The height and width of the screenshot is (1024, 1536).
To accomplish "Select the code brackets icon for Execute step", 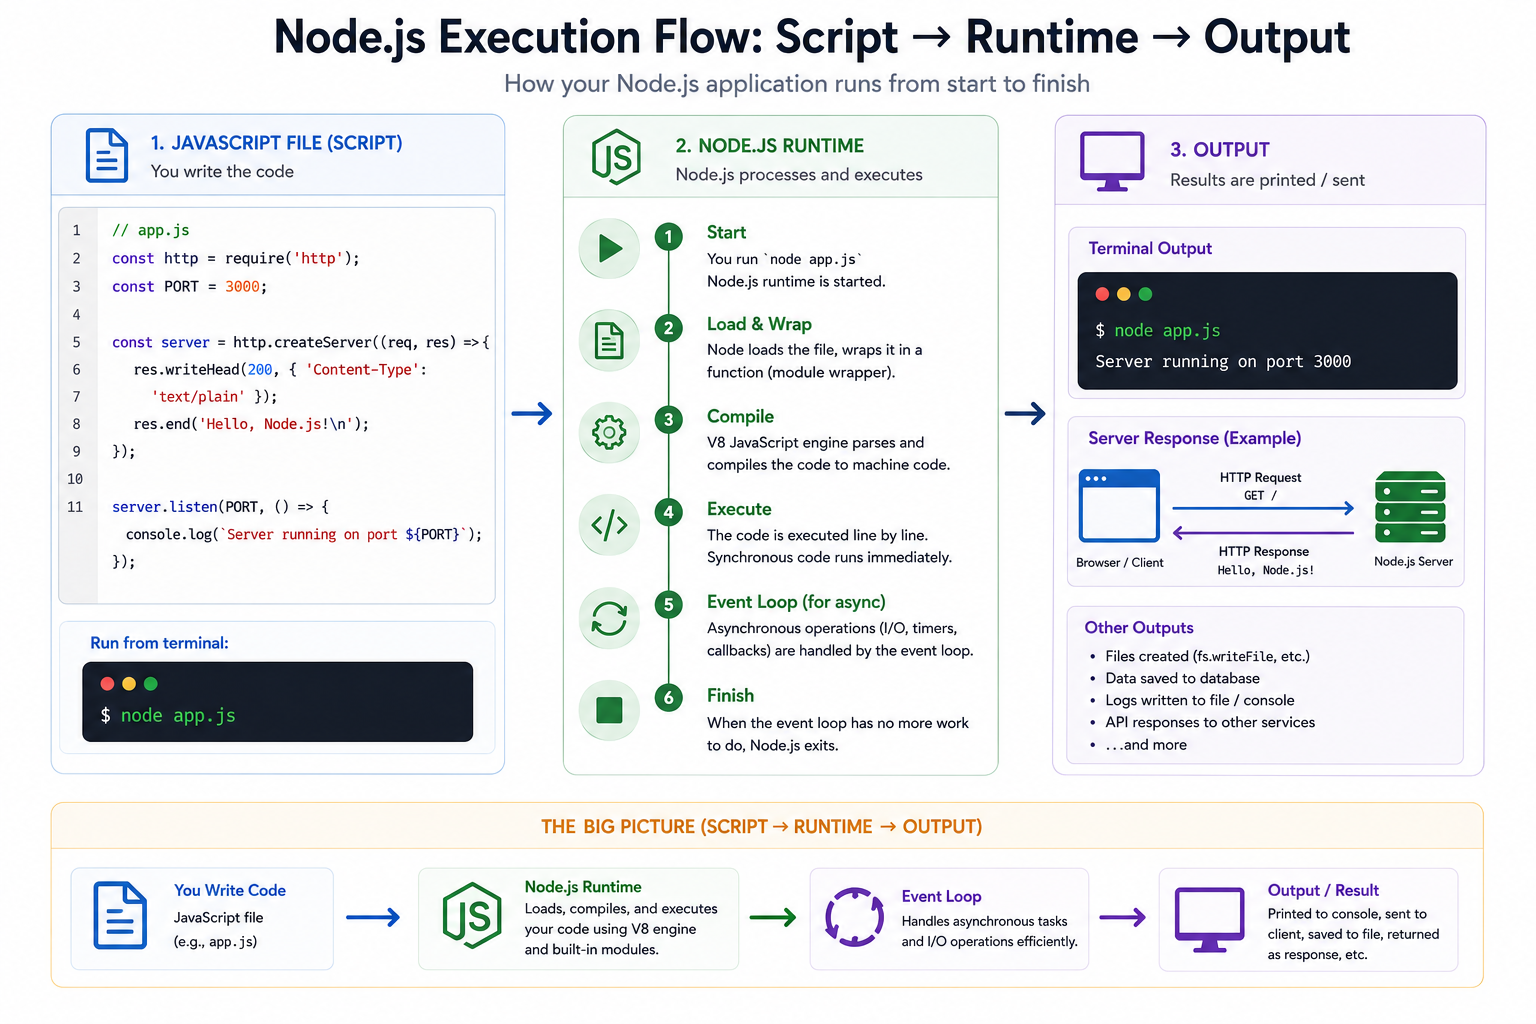I will 609,525.
